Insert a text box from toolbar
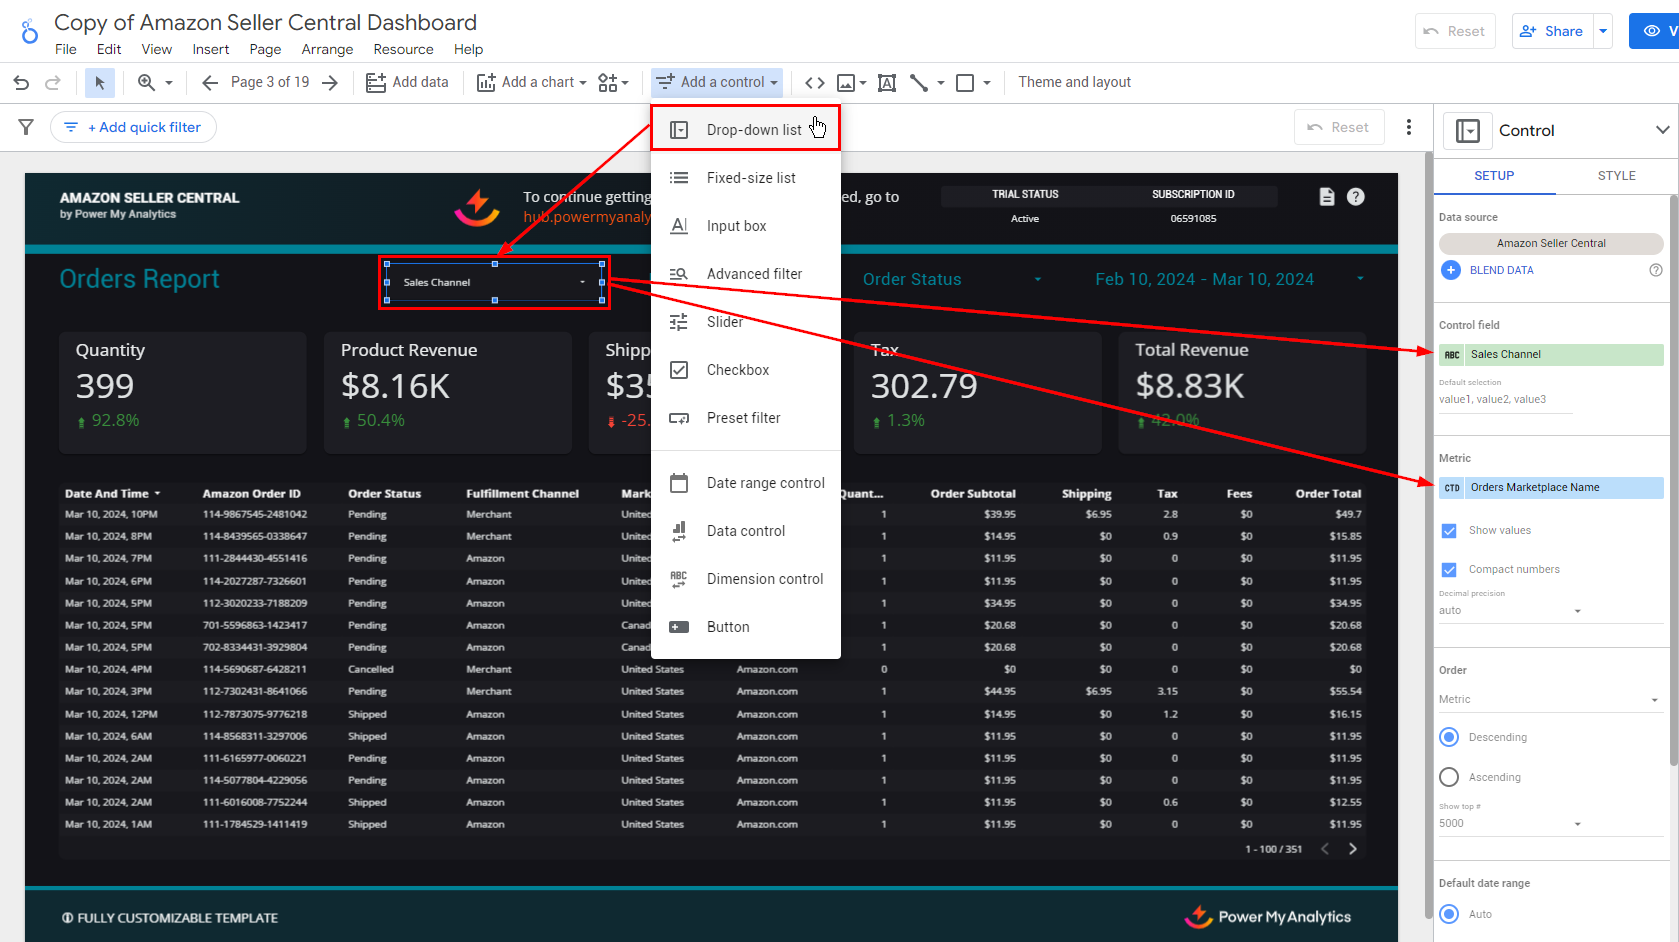Image resolution: width=1679 pixels, height=942 pixels. coord(887,83)
